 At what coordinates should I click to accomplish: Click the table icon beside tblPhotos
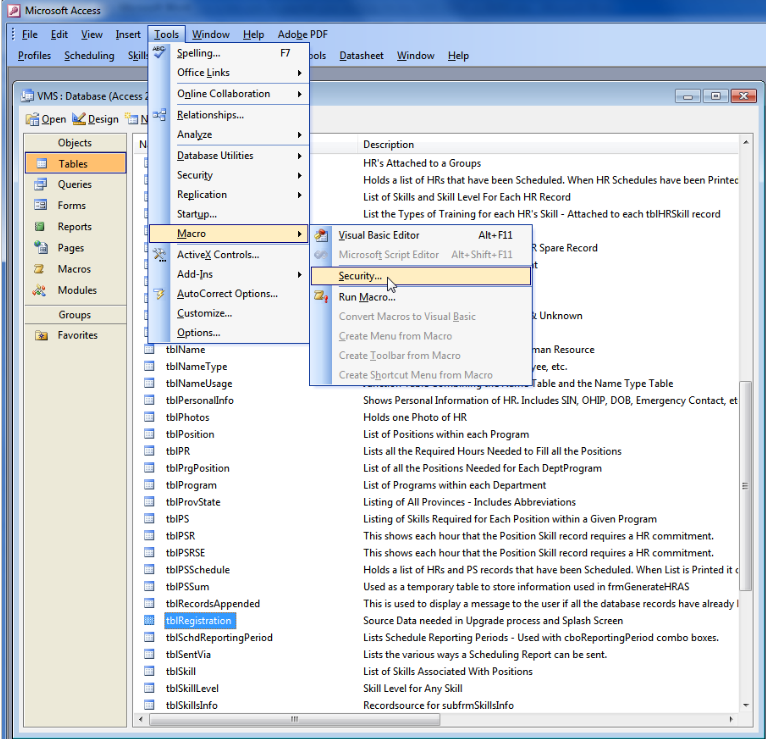(x=149, y=417)
